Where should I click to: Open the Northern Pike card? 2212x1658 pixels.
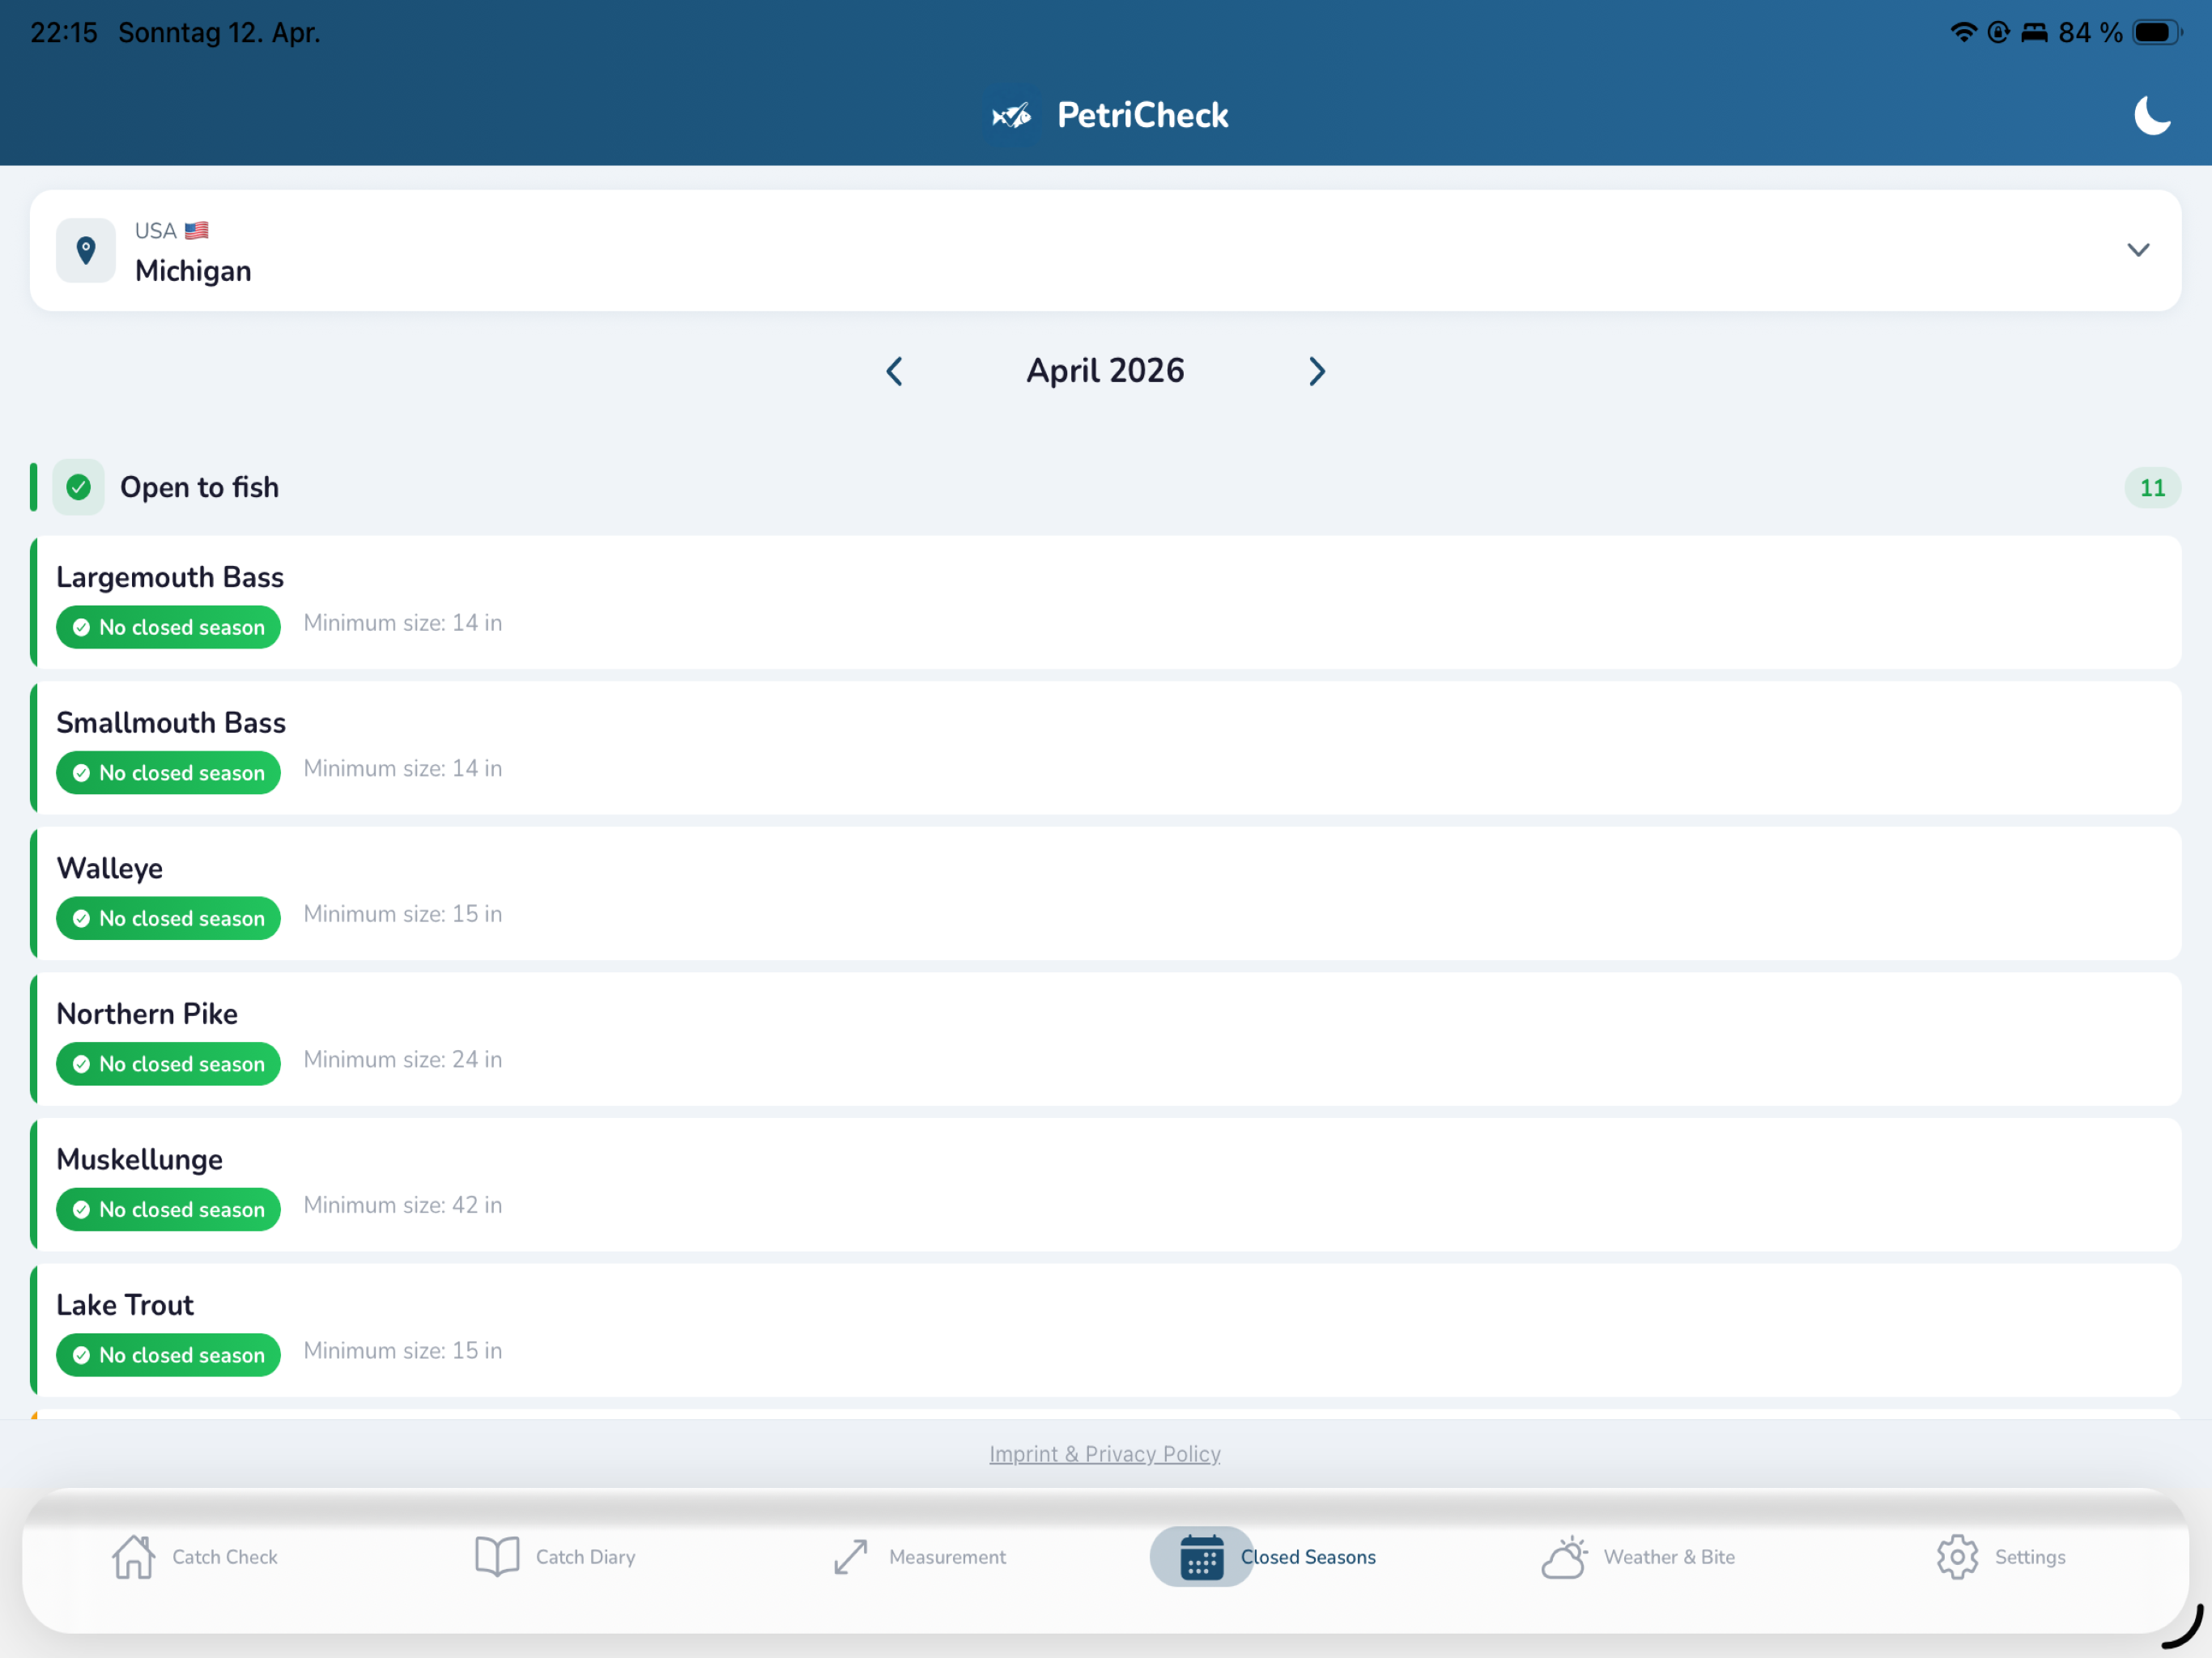tap(1105, 1039)
